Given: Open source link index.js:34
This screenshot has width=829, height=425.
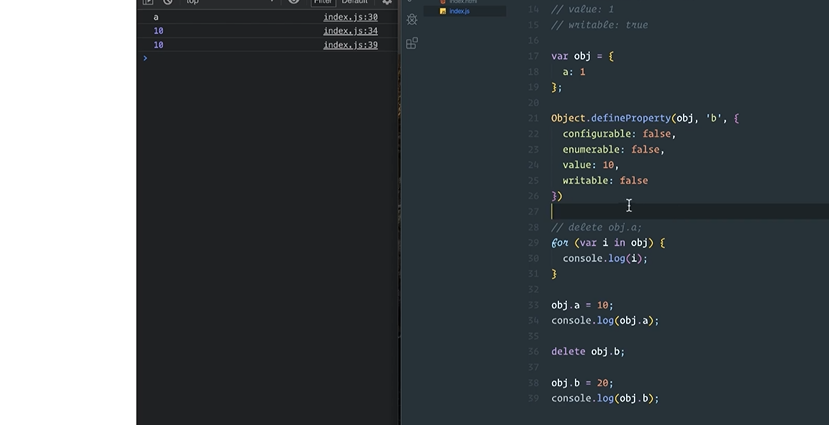Looking at the screenshot, I should pyautogui.click(x=351, y=31).
